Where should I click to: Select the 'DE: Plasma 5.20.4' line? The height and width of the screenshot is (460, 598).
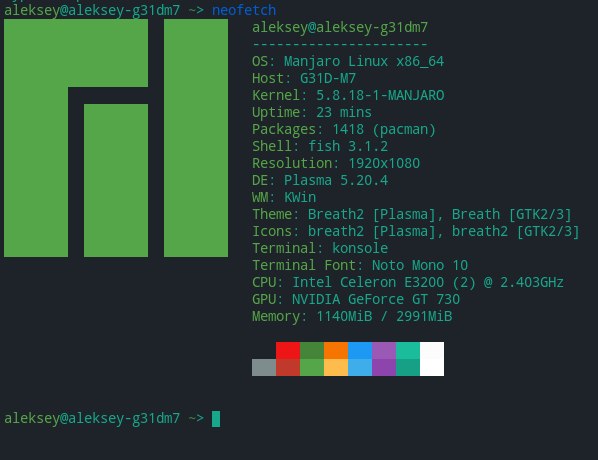(x=320, y=180)
